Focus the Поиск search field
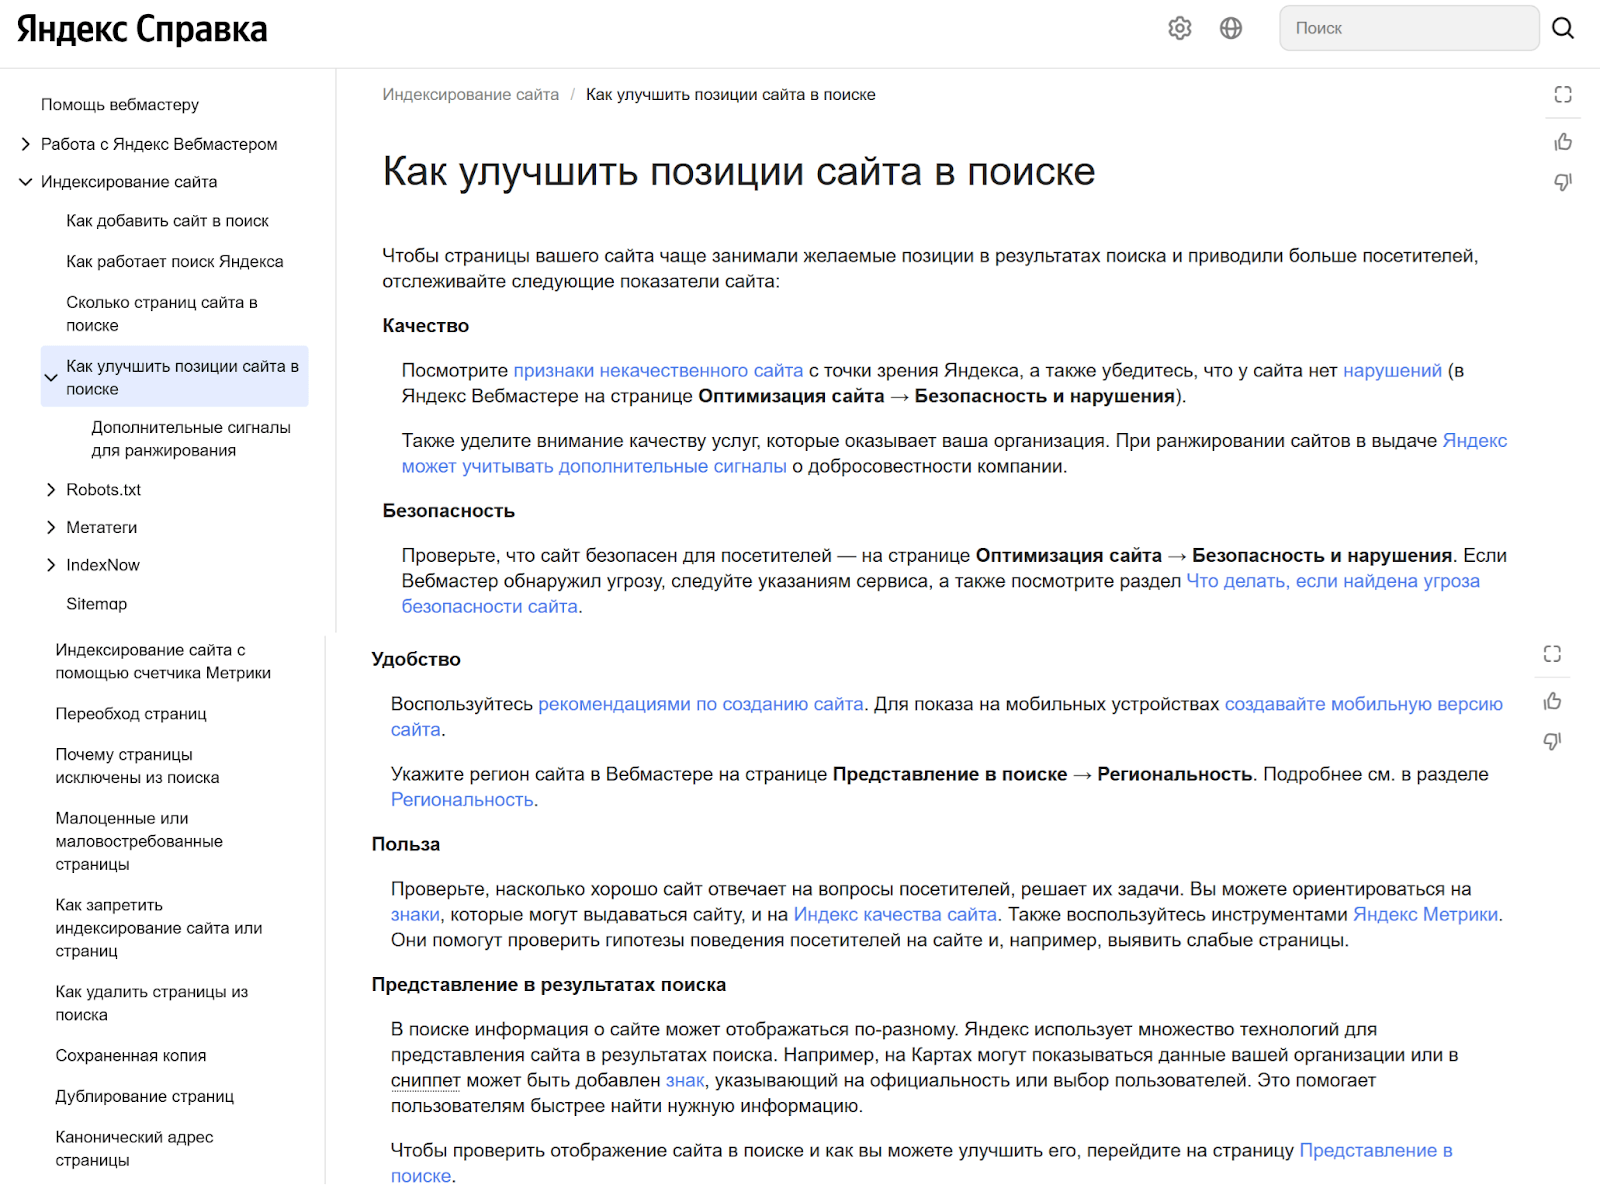 1408,28
